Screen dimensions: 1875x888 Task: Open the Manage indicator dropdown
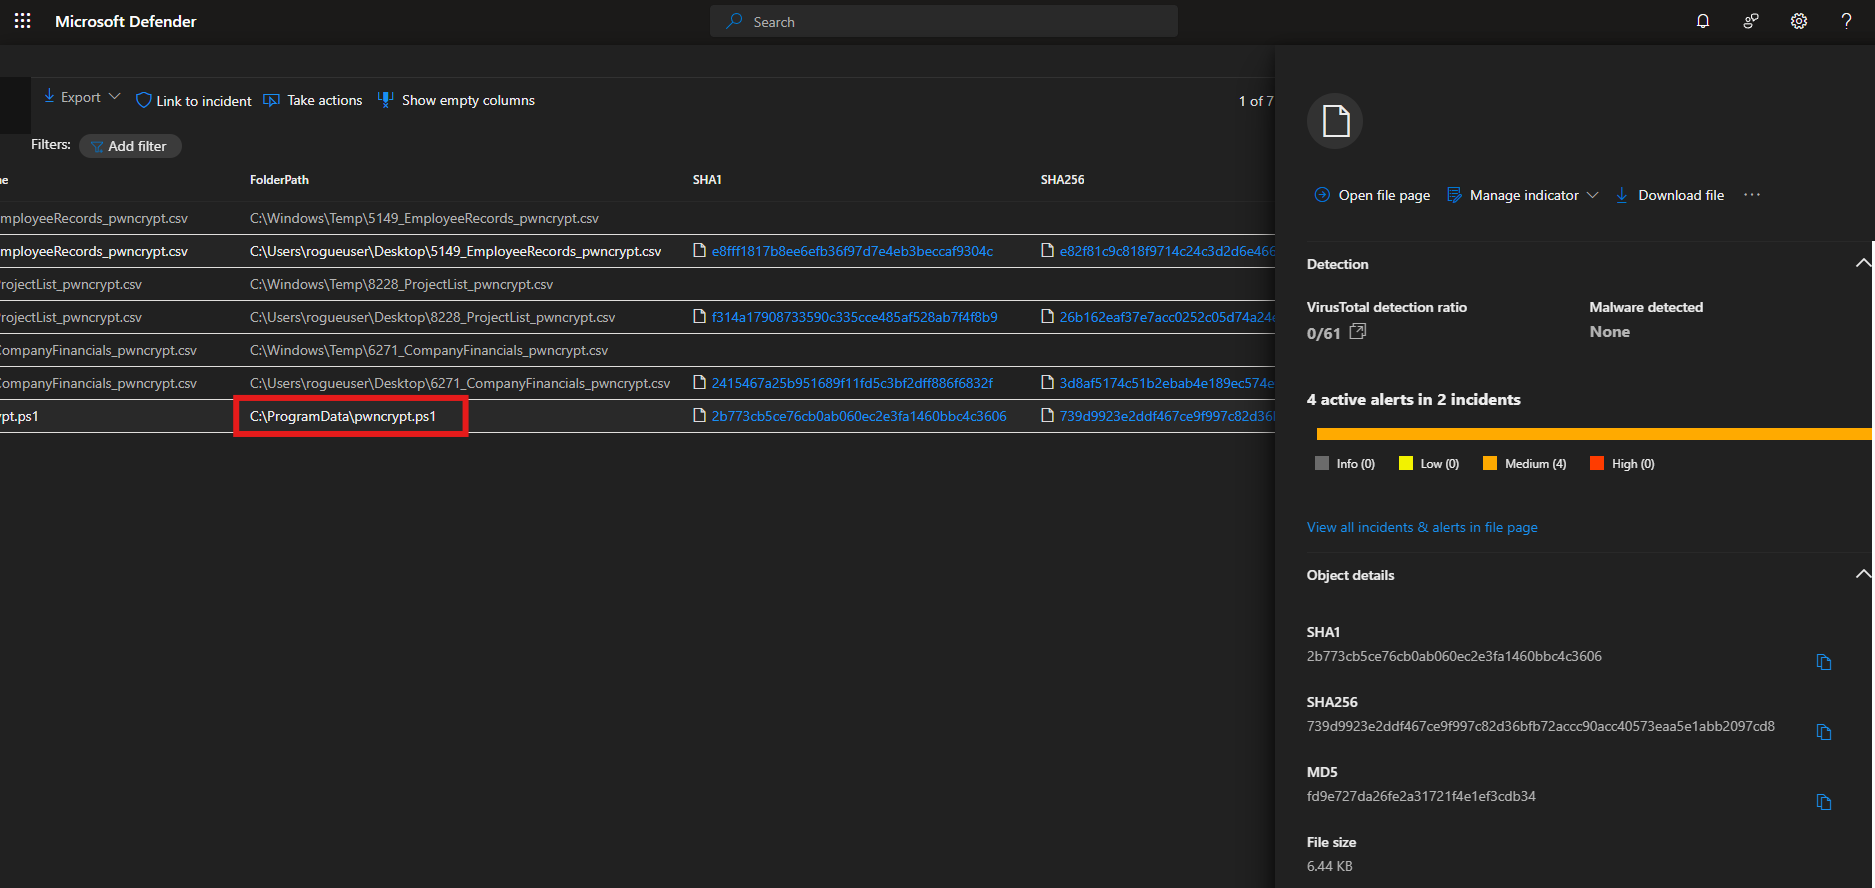[1523, 195]
